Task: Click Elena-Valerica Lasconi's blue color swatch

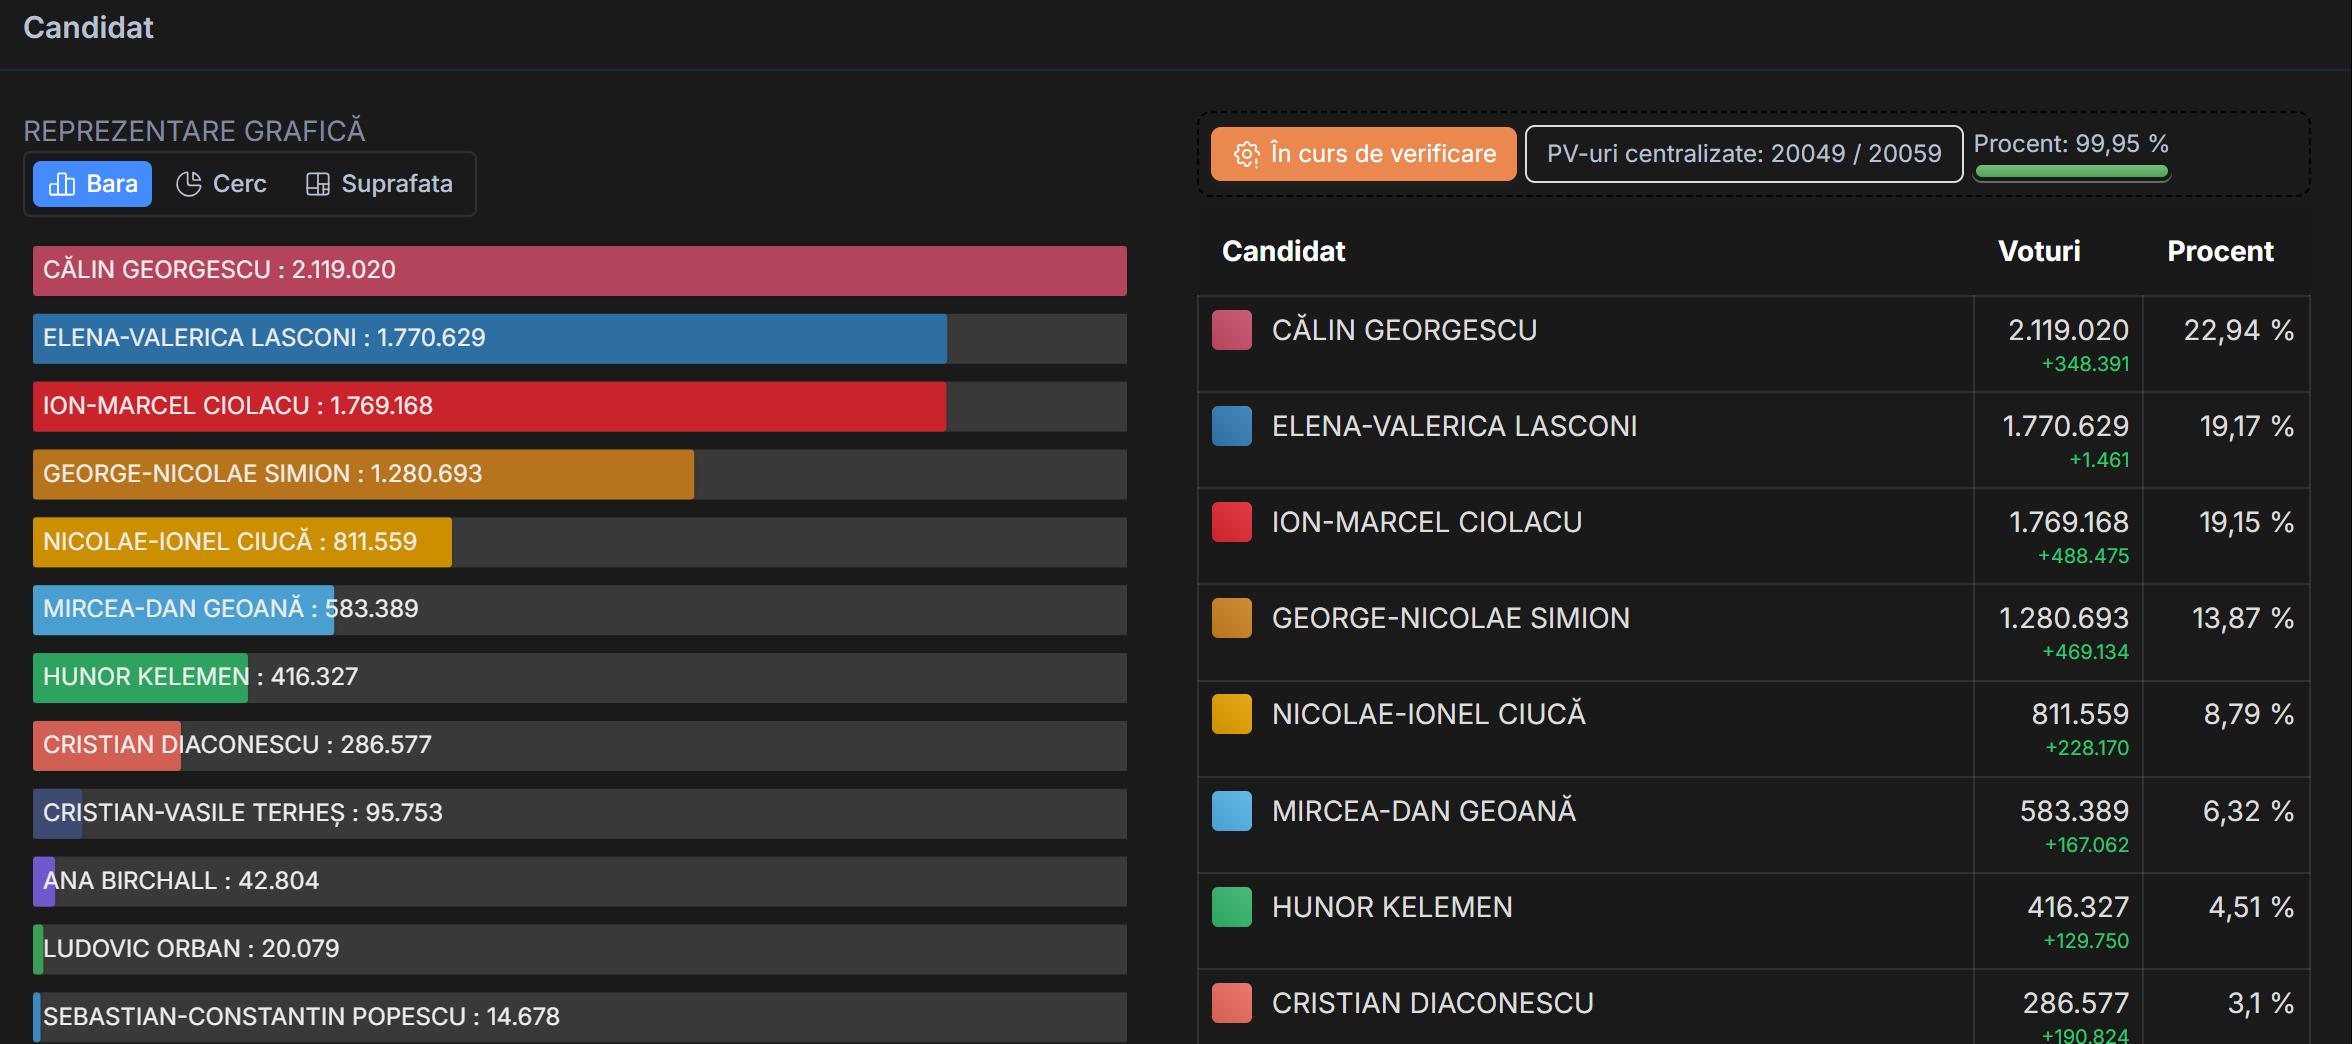Action: click(x=1231, y=426)
